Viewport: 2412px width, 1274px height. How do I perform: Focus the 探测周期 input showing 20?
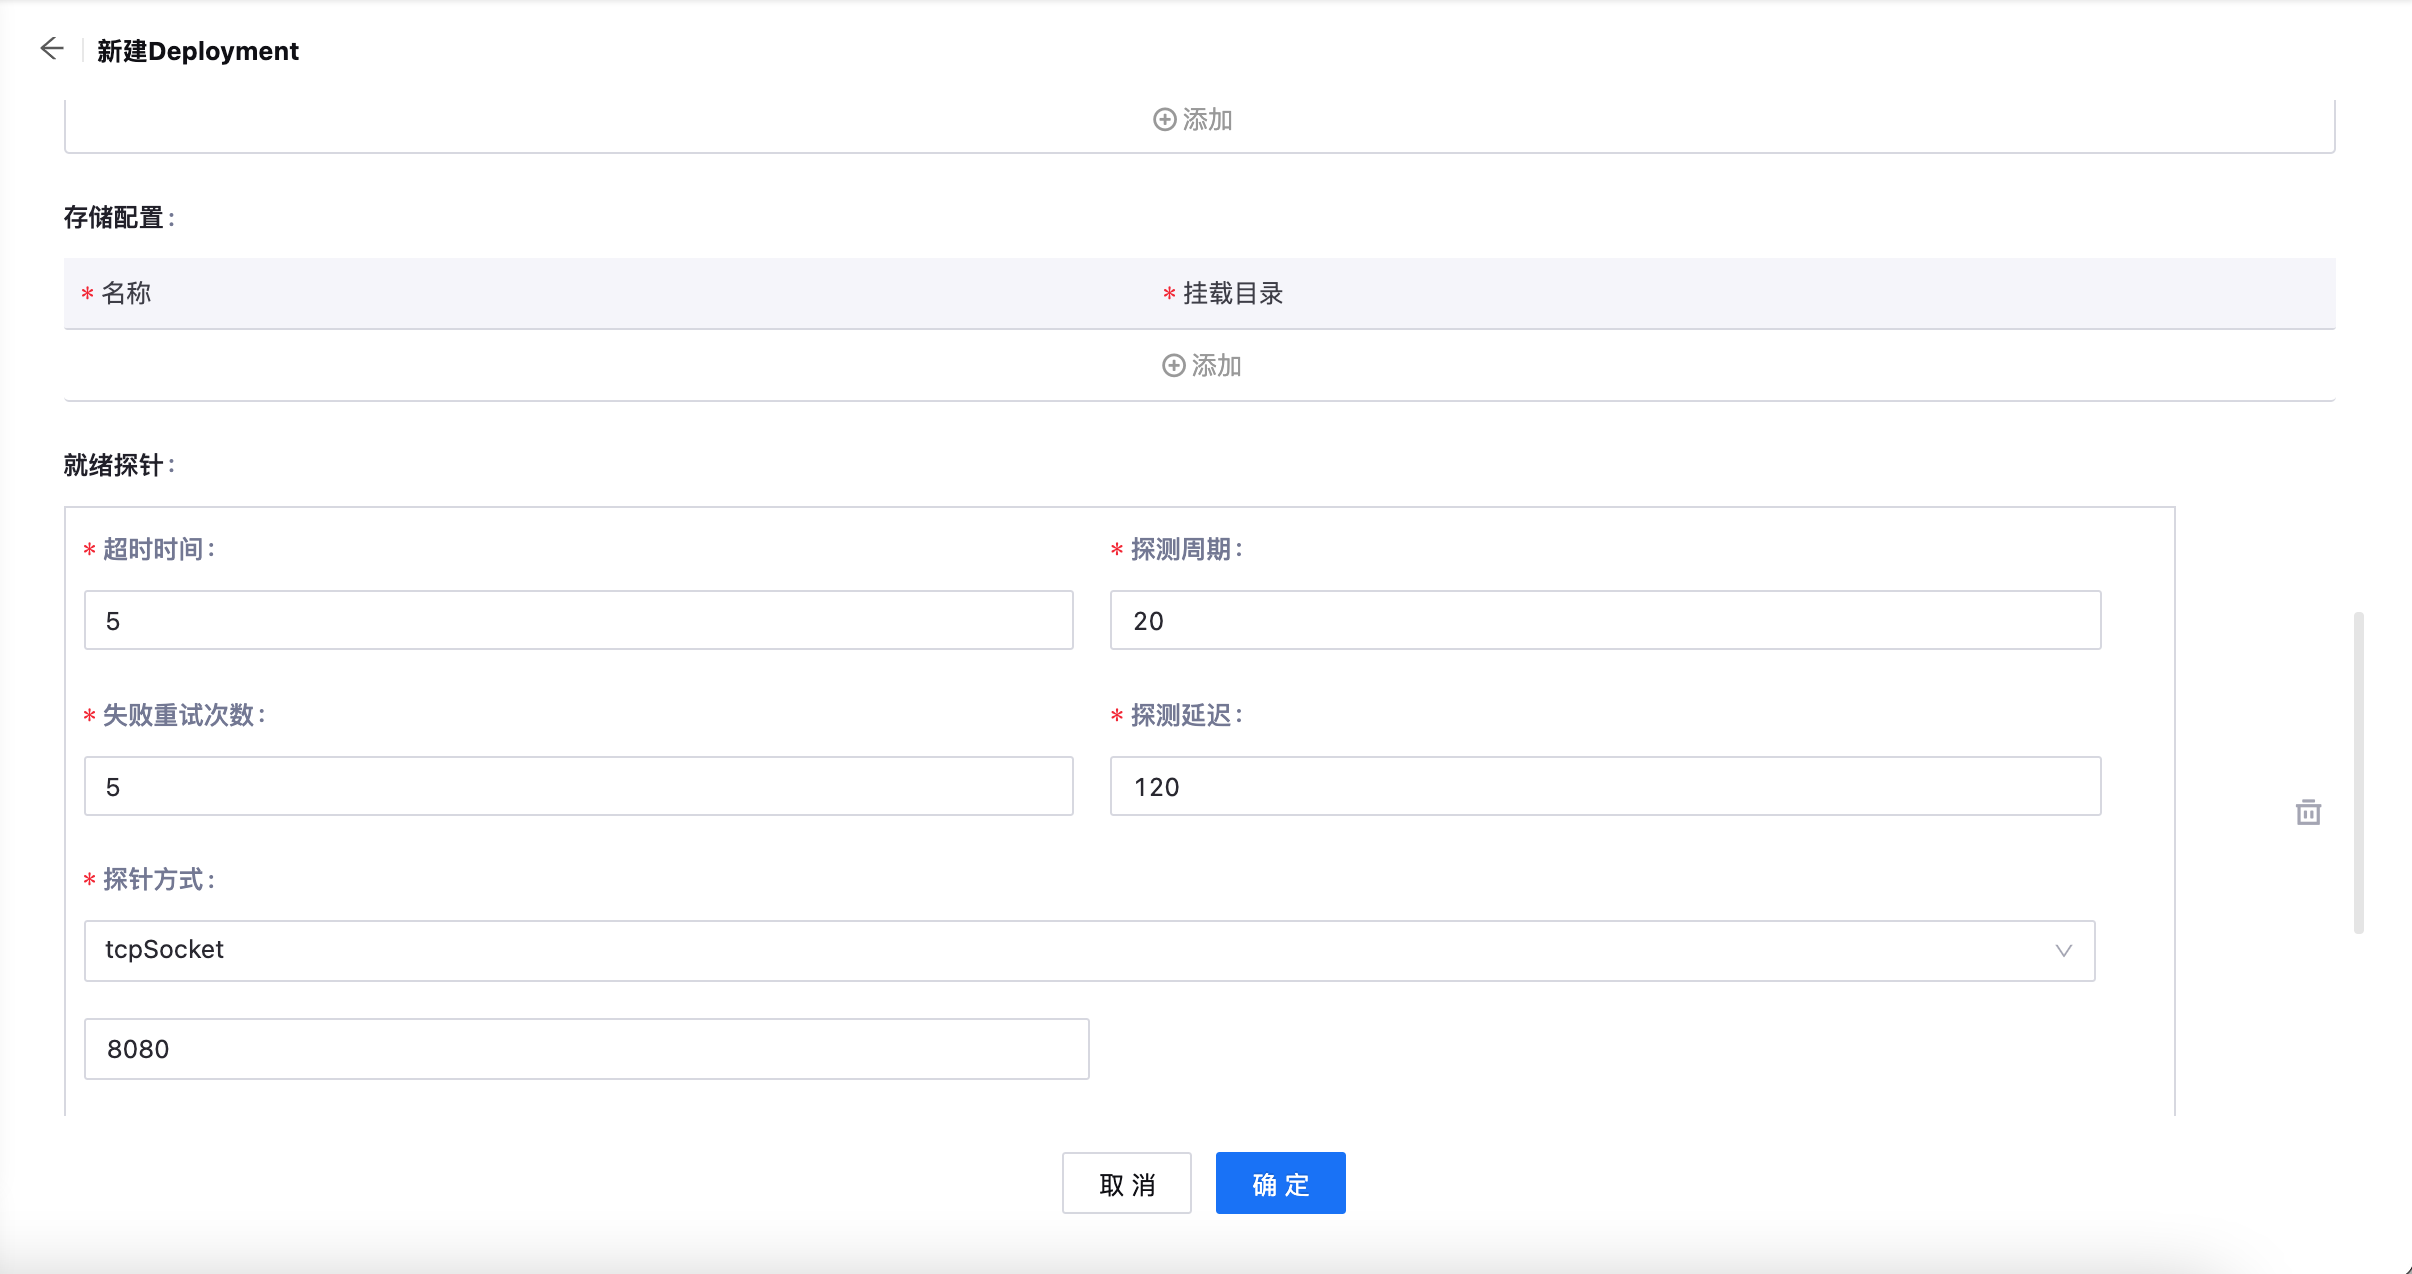pos(1604,620)
